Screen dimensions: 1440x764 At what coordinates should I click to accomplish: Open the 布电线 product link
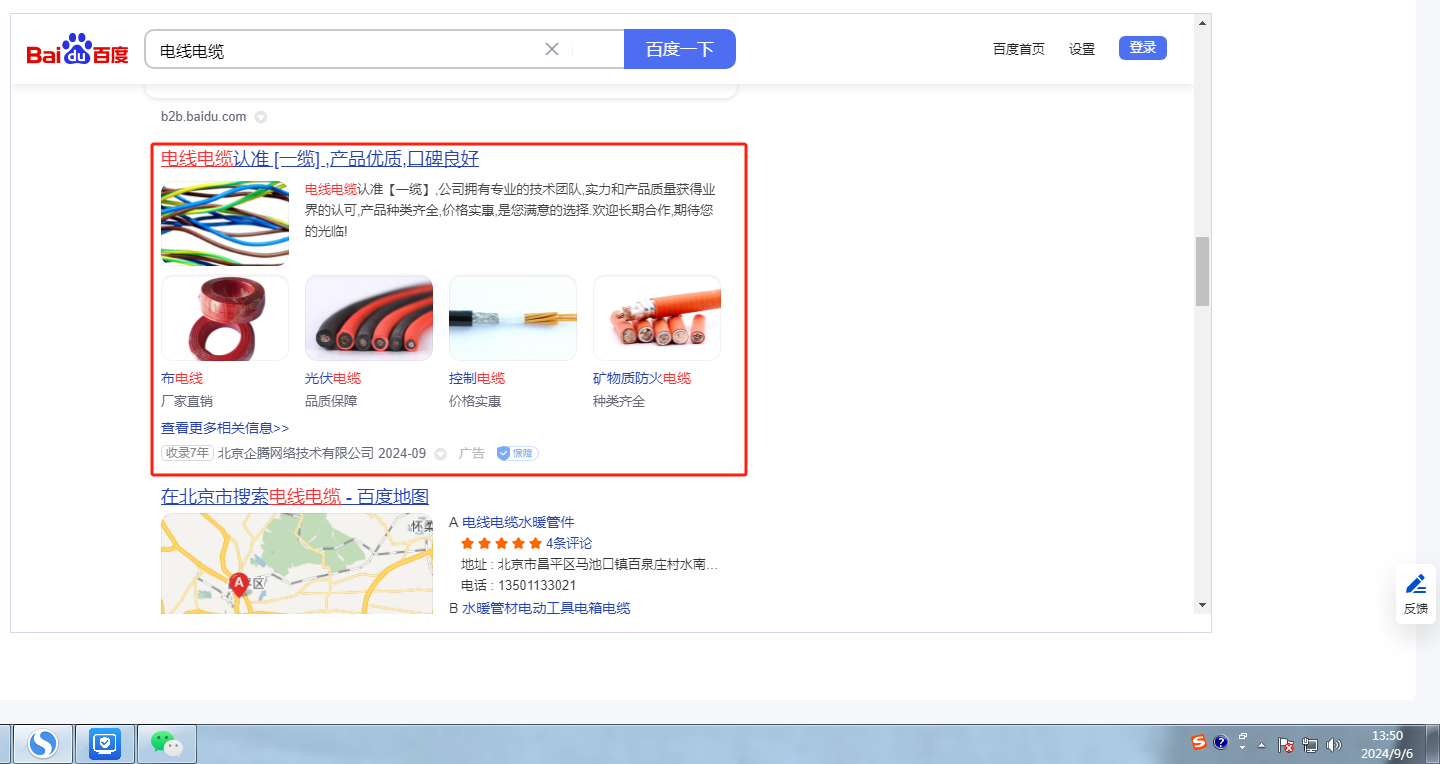182,378
